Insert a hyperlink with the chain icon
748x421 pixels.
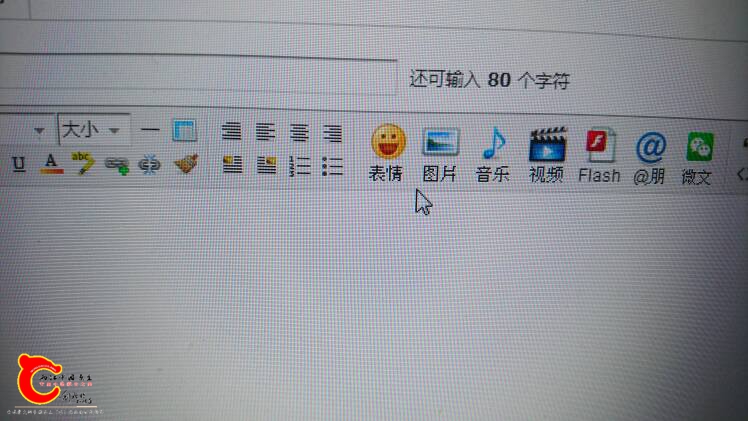click(117, 165)
